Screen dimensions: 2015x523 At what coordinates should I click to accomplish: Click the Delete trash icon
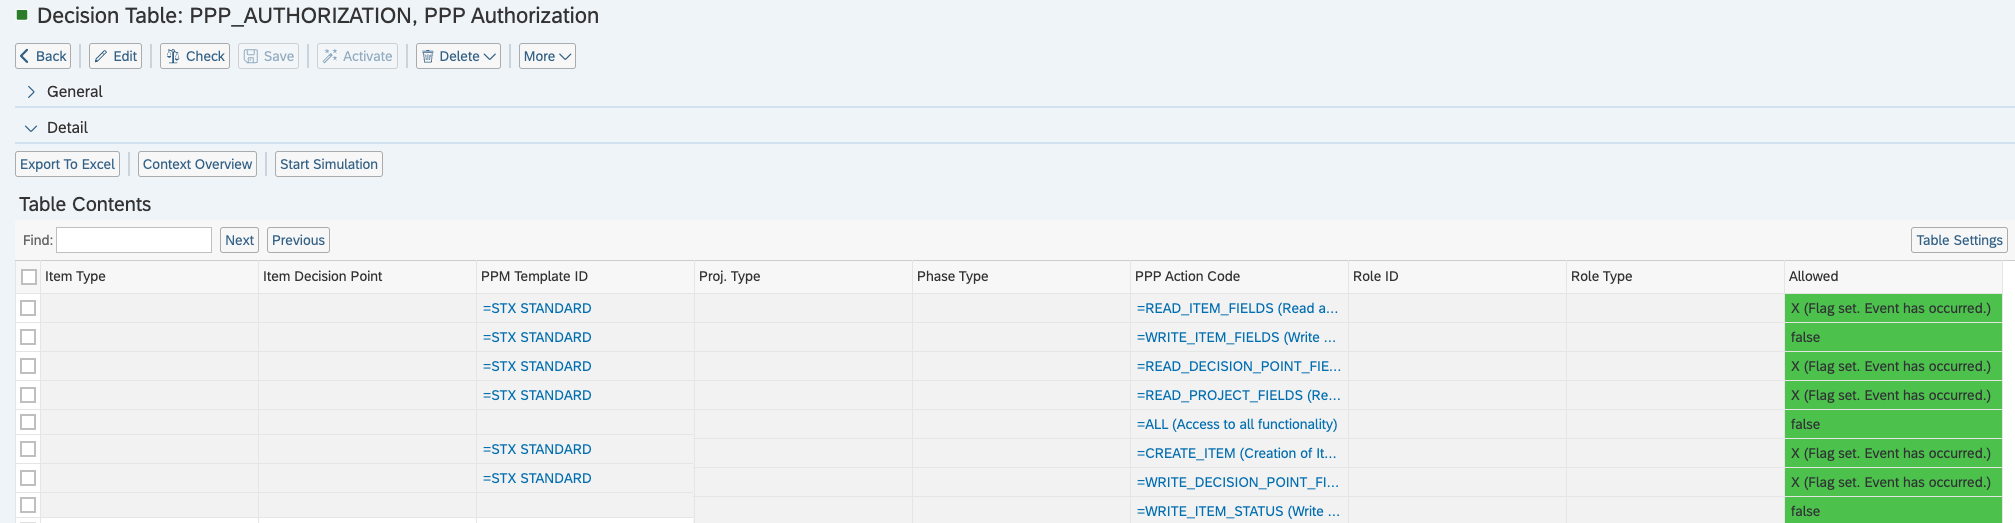[428, 56]
